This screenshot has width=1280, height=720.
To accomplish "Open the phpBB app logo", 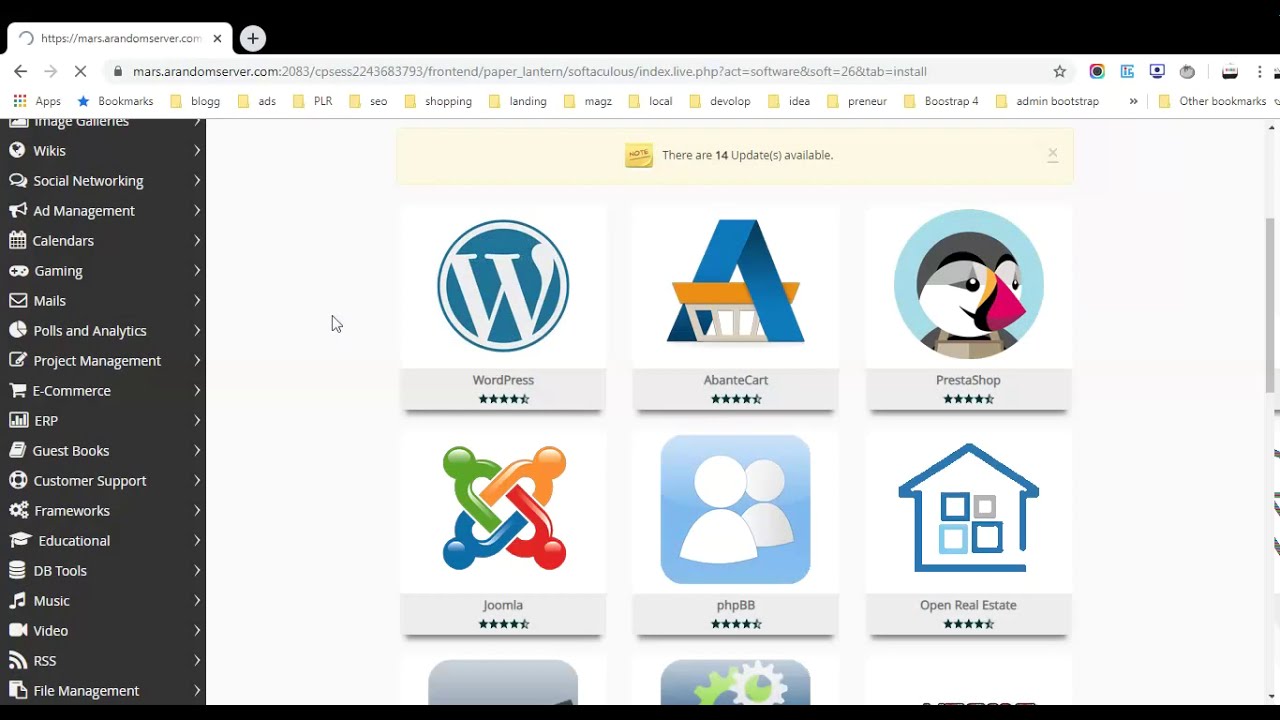I will coord(735,509).
